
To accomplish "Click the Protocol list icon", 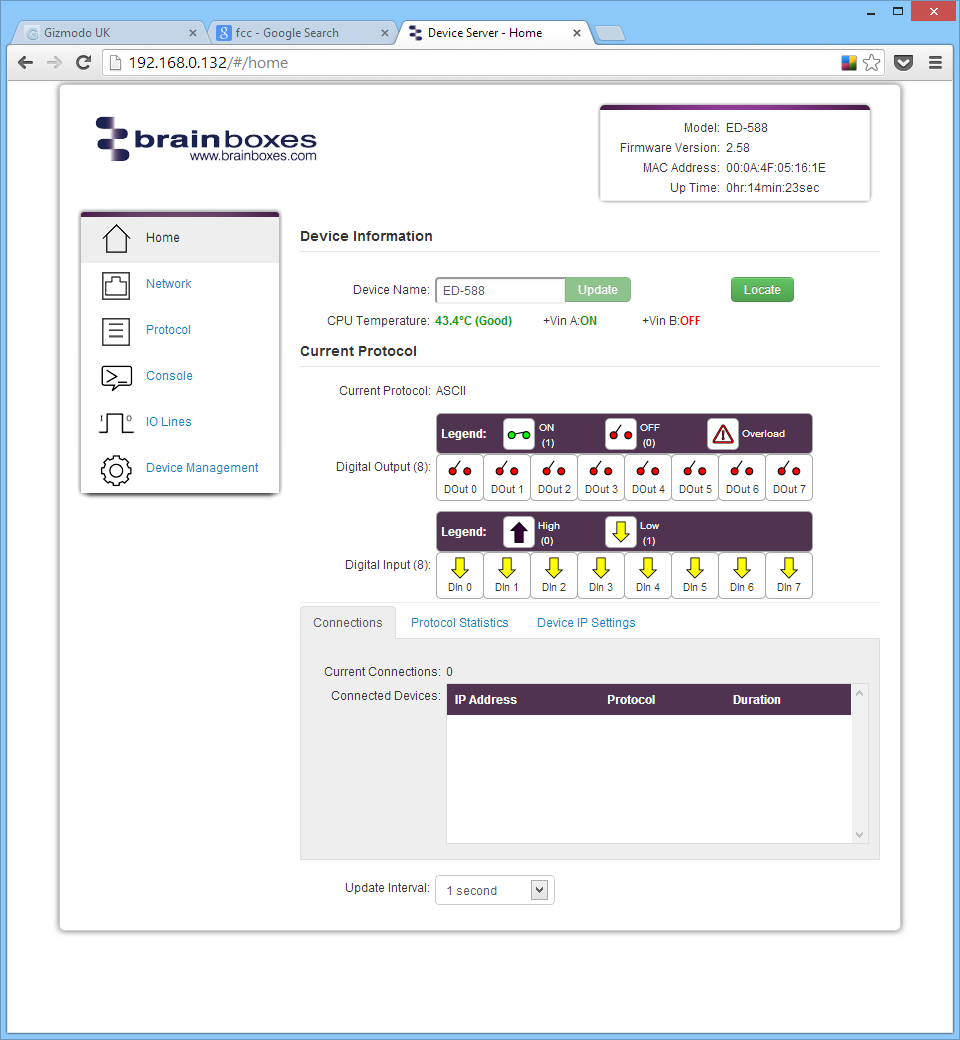I will coord(116,331).
